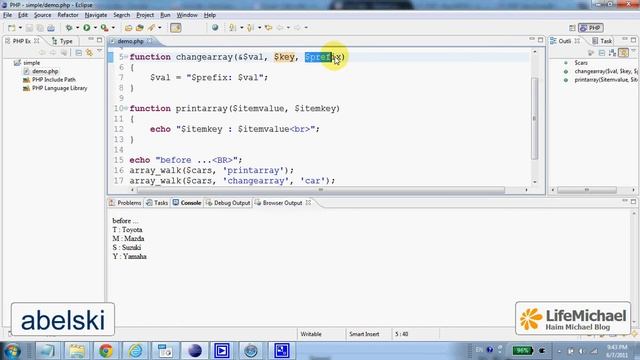Switch to the Tasks tab in bottom panel

coord(157,203)
